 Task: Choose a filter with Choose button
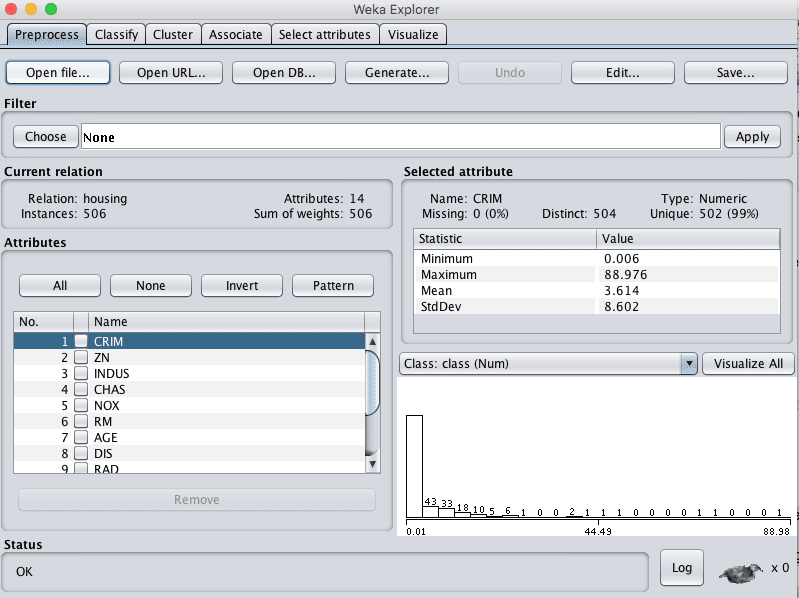(45, 137)
